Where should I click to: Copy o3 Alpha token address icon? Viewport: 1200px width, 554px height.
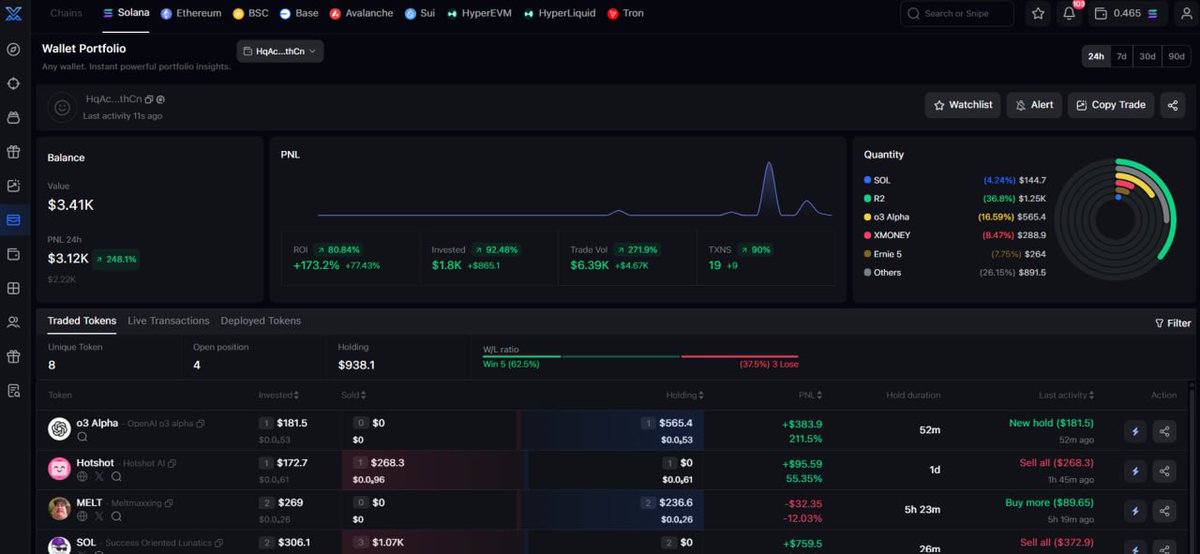[200, 424]
